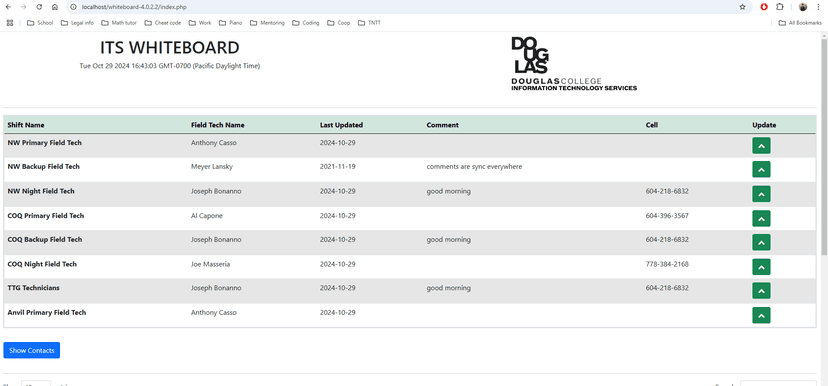Click the NW Primary Field Tech shift name
The height and width of the screenshot is (386, 828).
pos(44,143)
